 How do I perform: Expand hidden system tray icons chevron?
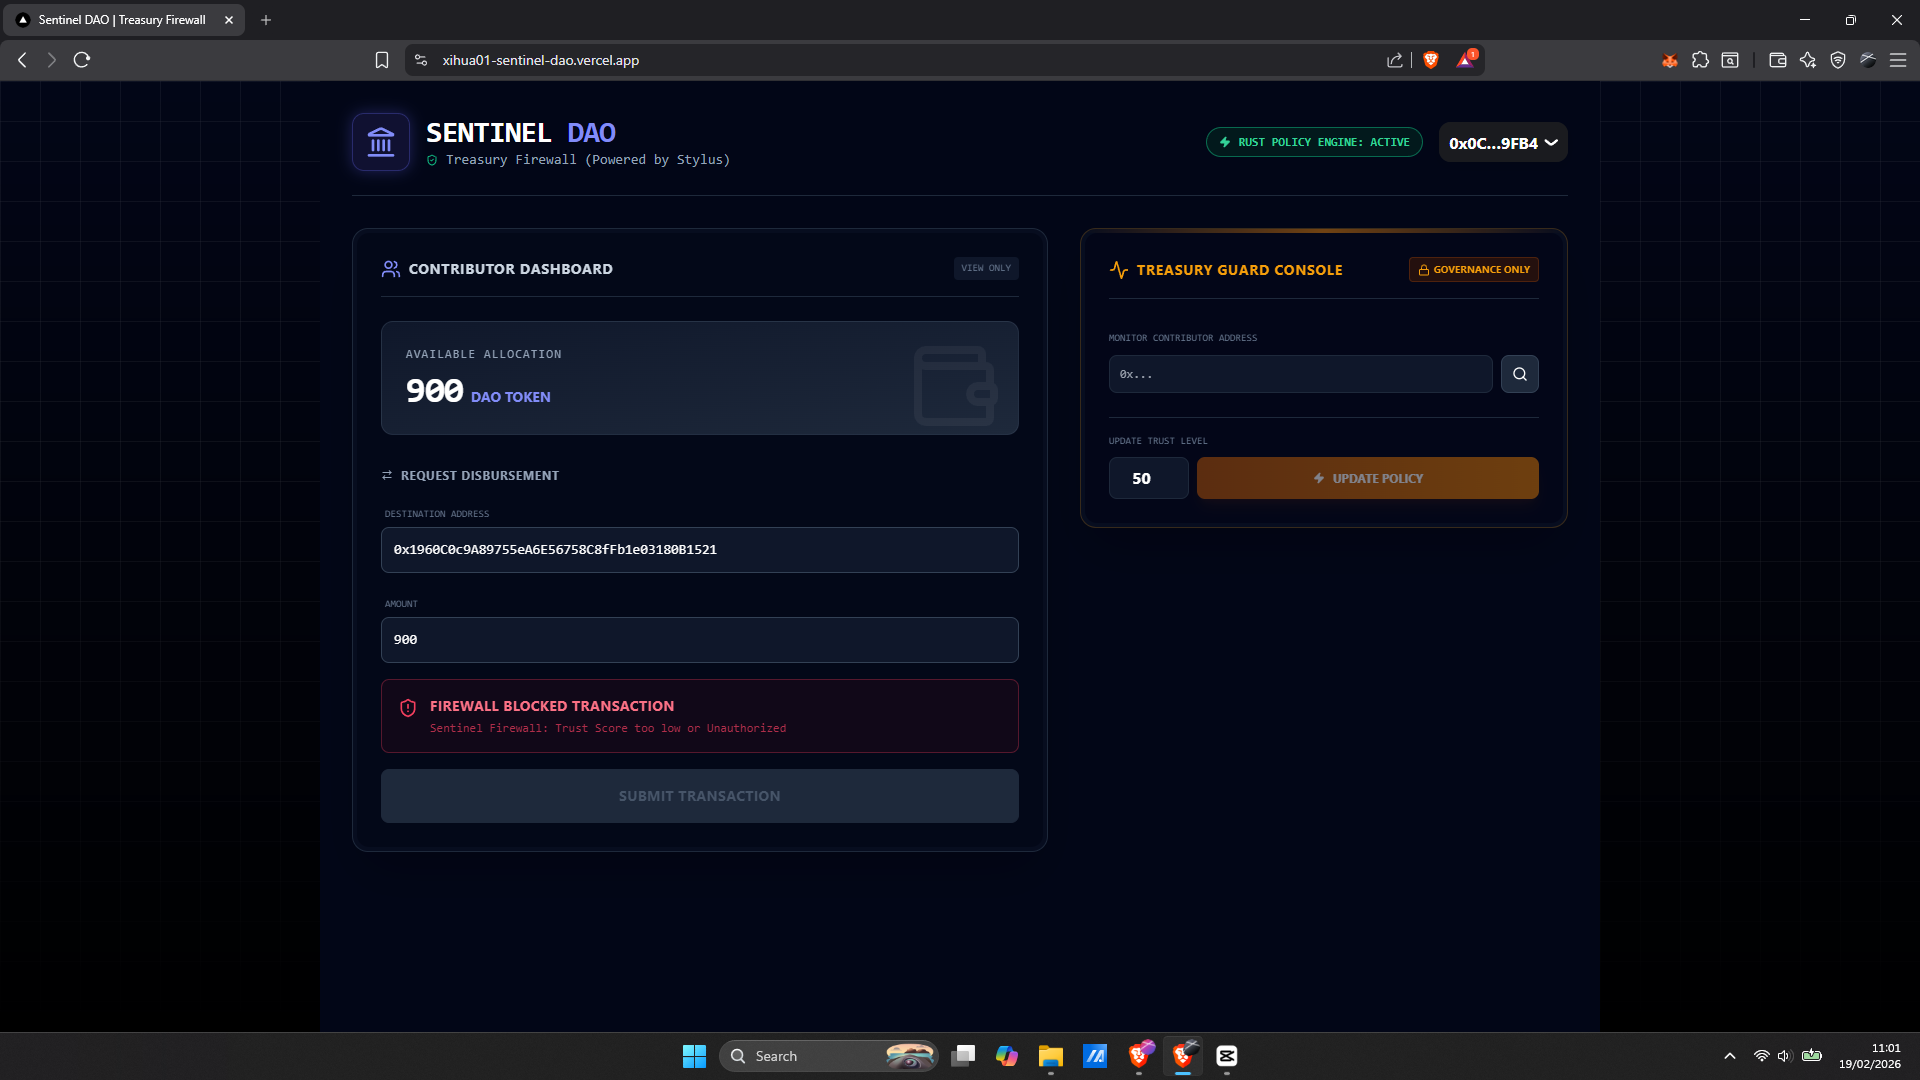(1729, 1056)
